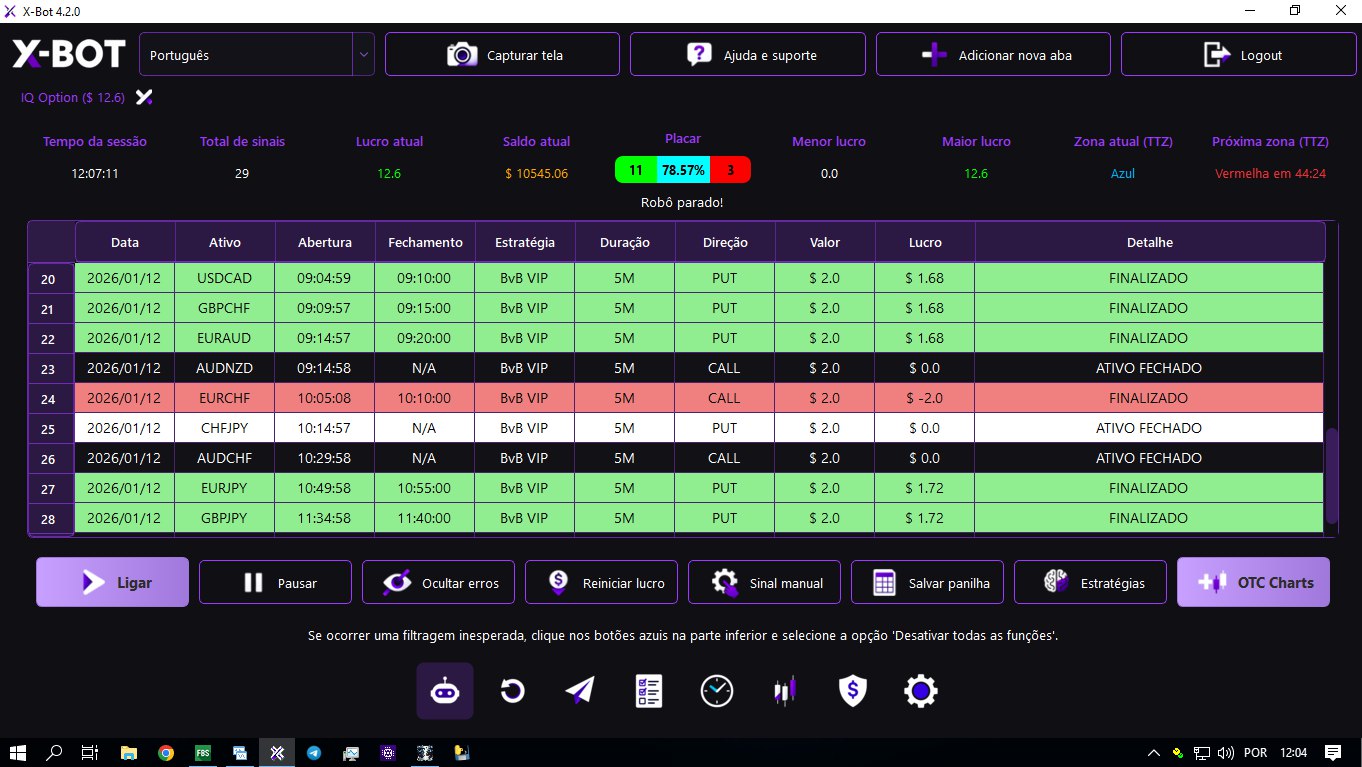Open the gear settings icon at bottom
1362x767 pixels.
[920, 691]
